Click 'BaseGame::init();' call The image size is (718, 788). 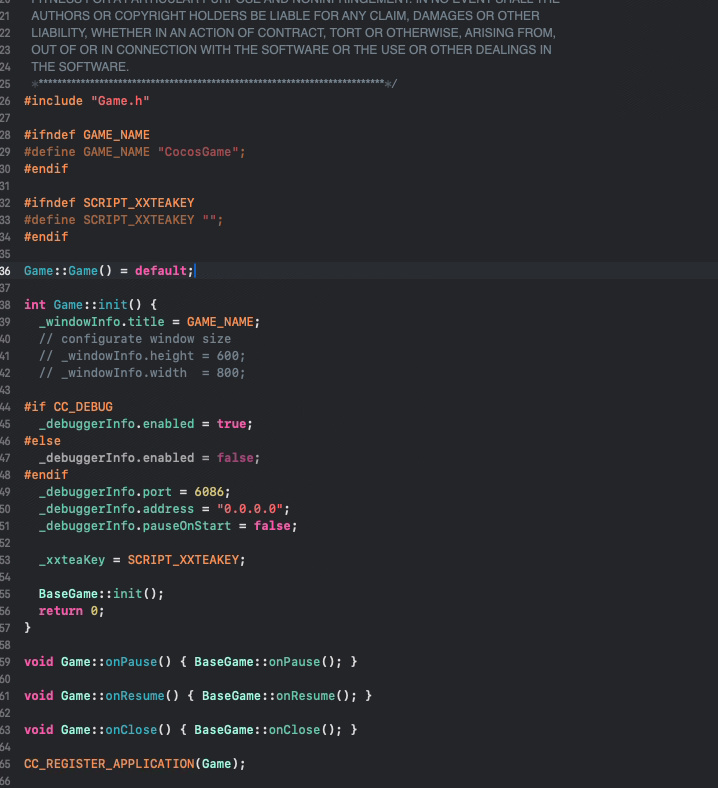click(101, 594)
